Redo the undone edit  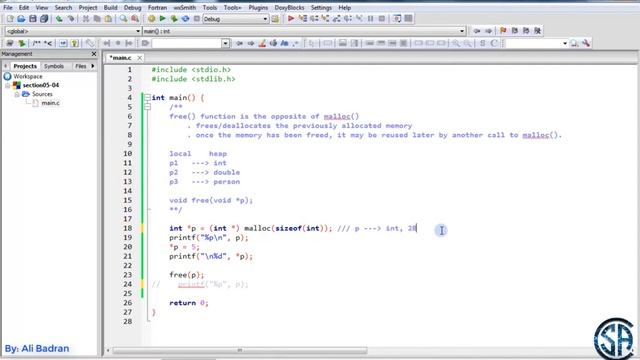coord(71,19)
